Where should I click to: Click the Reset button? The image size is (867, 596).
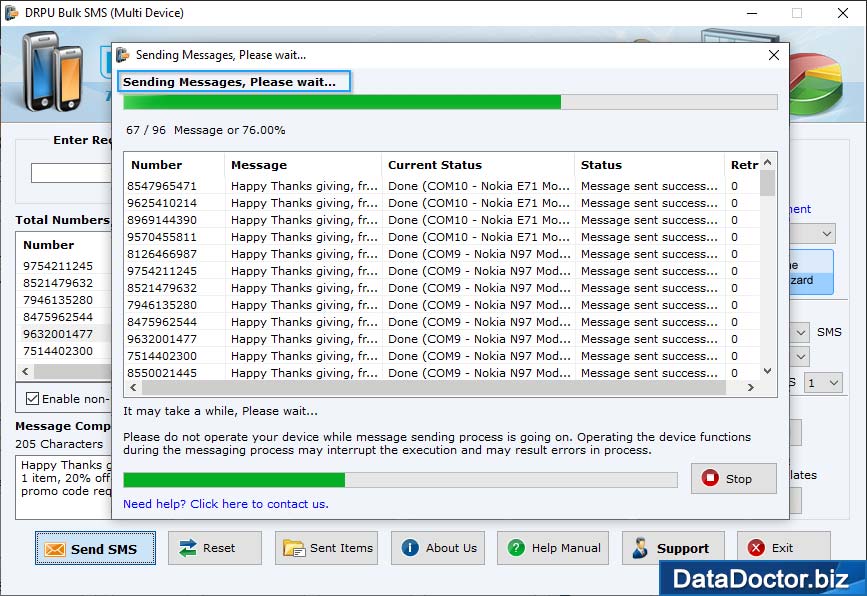click(215, 548)
